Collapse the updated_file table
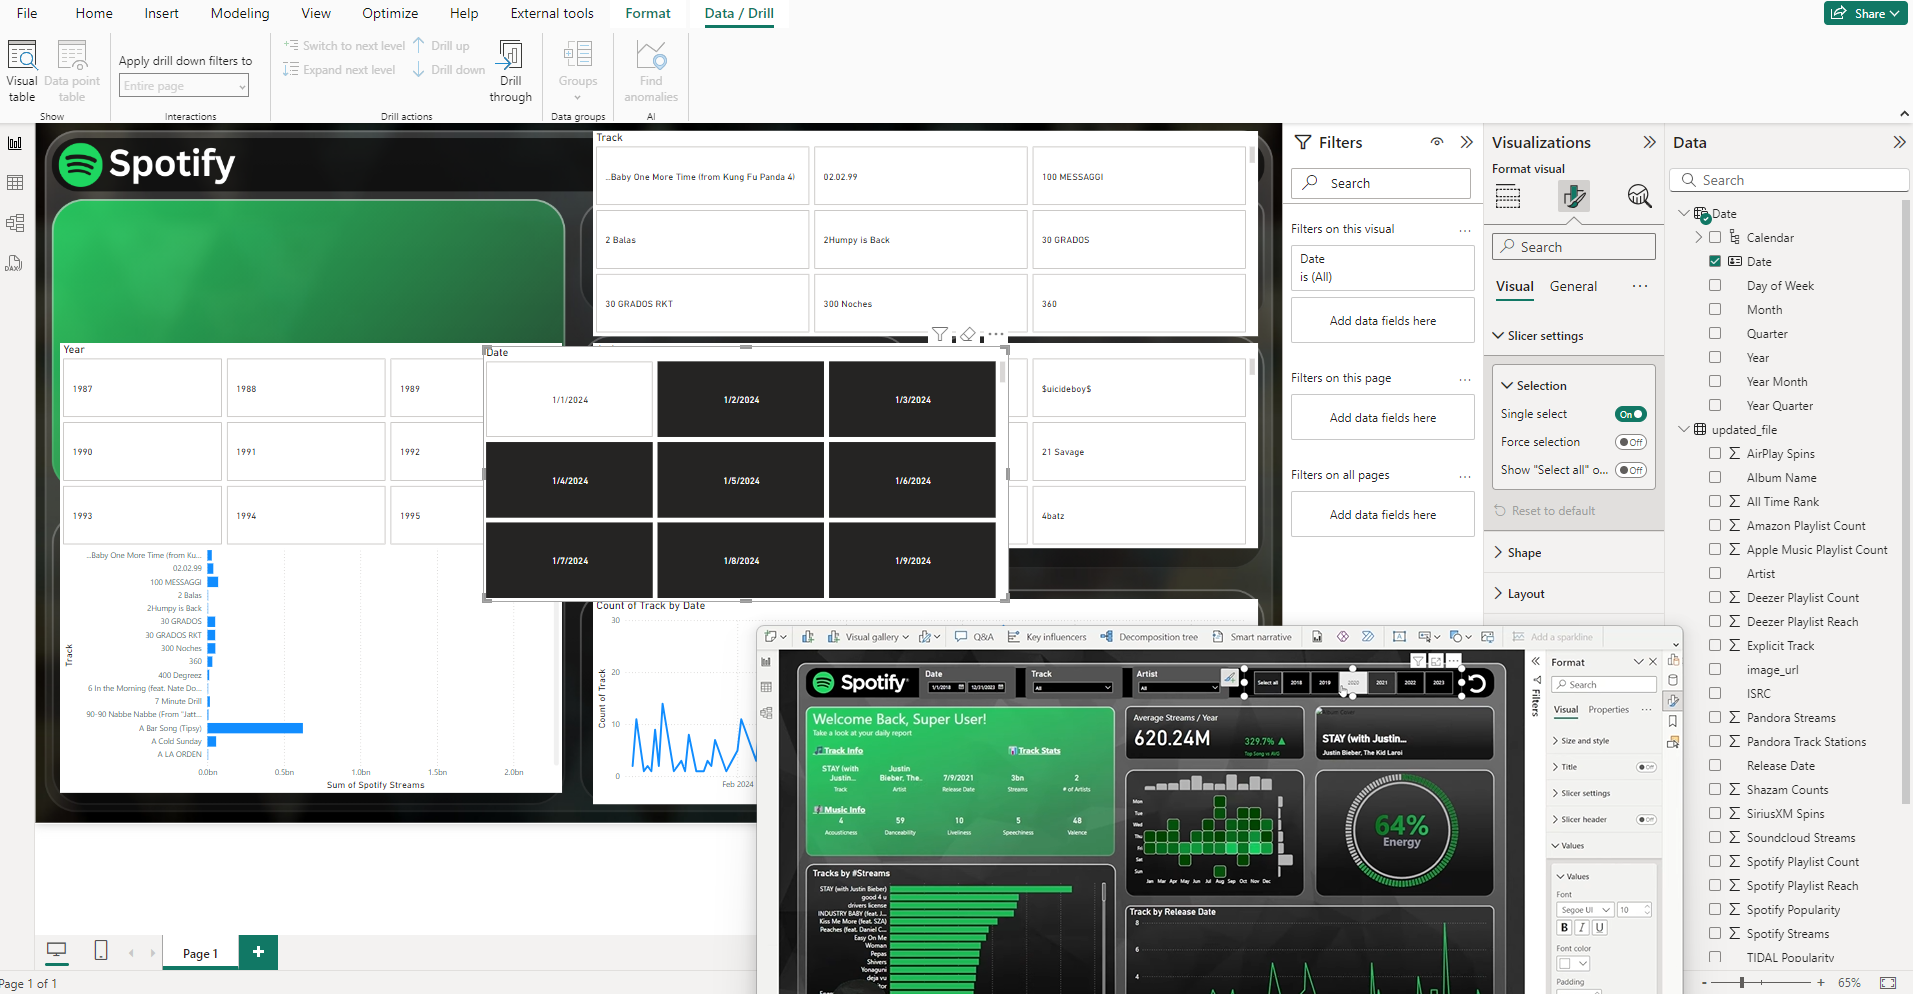The height and width of the screenshot is (994, 1913). point(1684,429)
